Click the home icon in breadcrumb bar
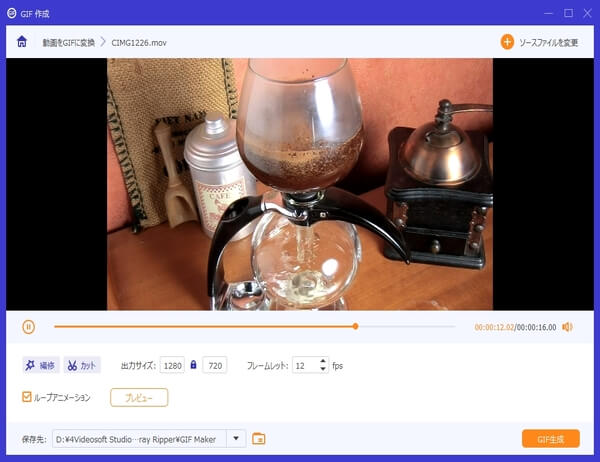The height and width of the screenshot is (462, 600). (x=22, y=42)
